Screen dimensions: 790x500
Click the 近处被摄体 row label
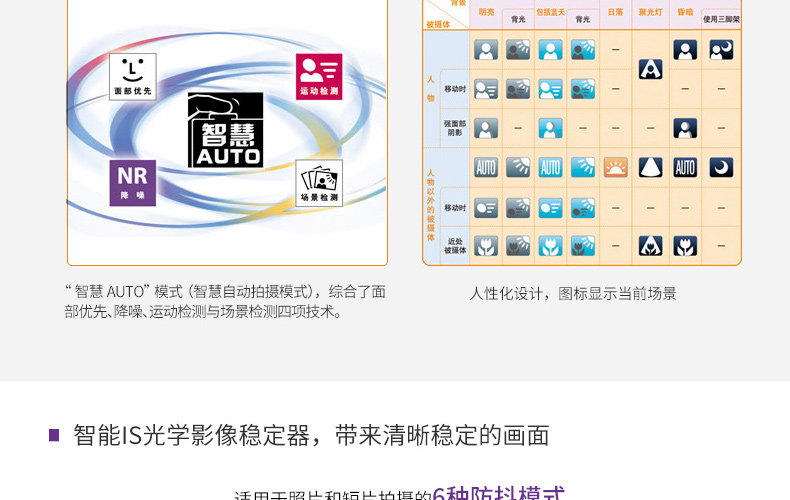tap(455, 246)
